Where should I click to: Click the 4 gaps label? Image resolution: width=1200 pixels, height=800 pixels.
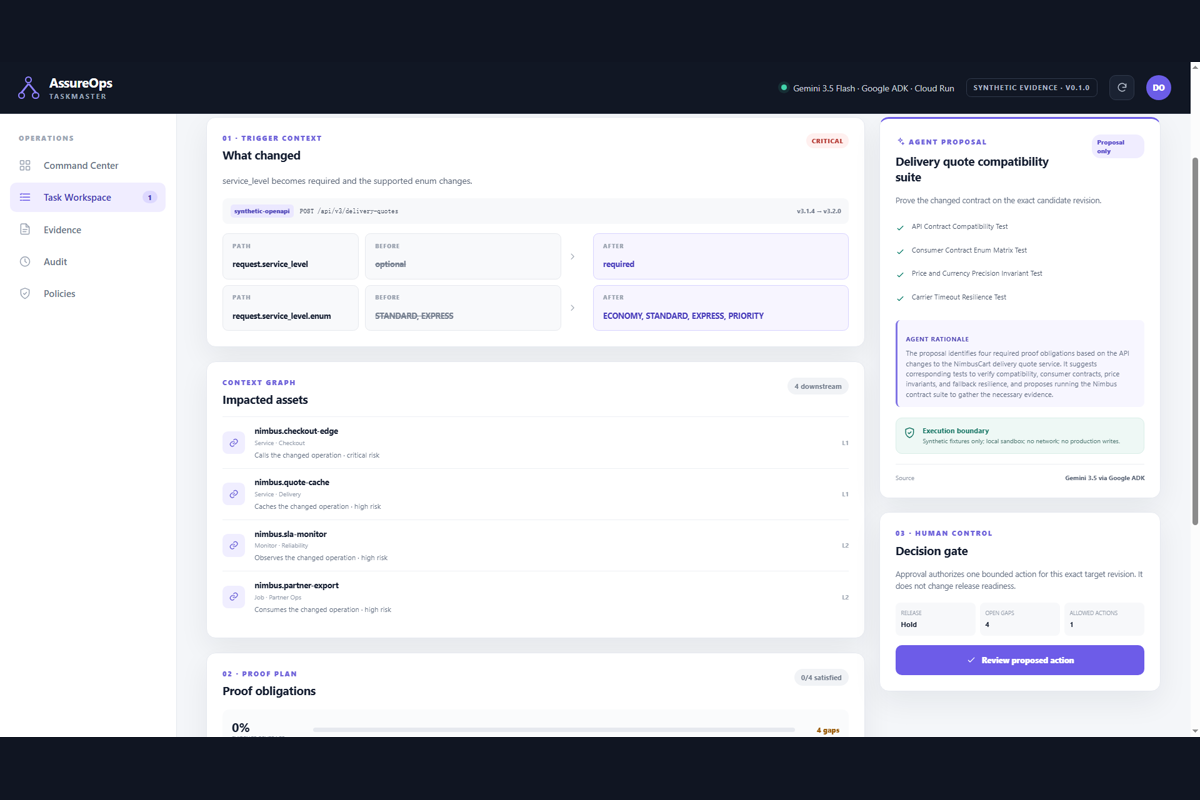coord(827,730)
